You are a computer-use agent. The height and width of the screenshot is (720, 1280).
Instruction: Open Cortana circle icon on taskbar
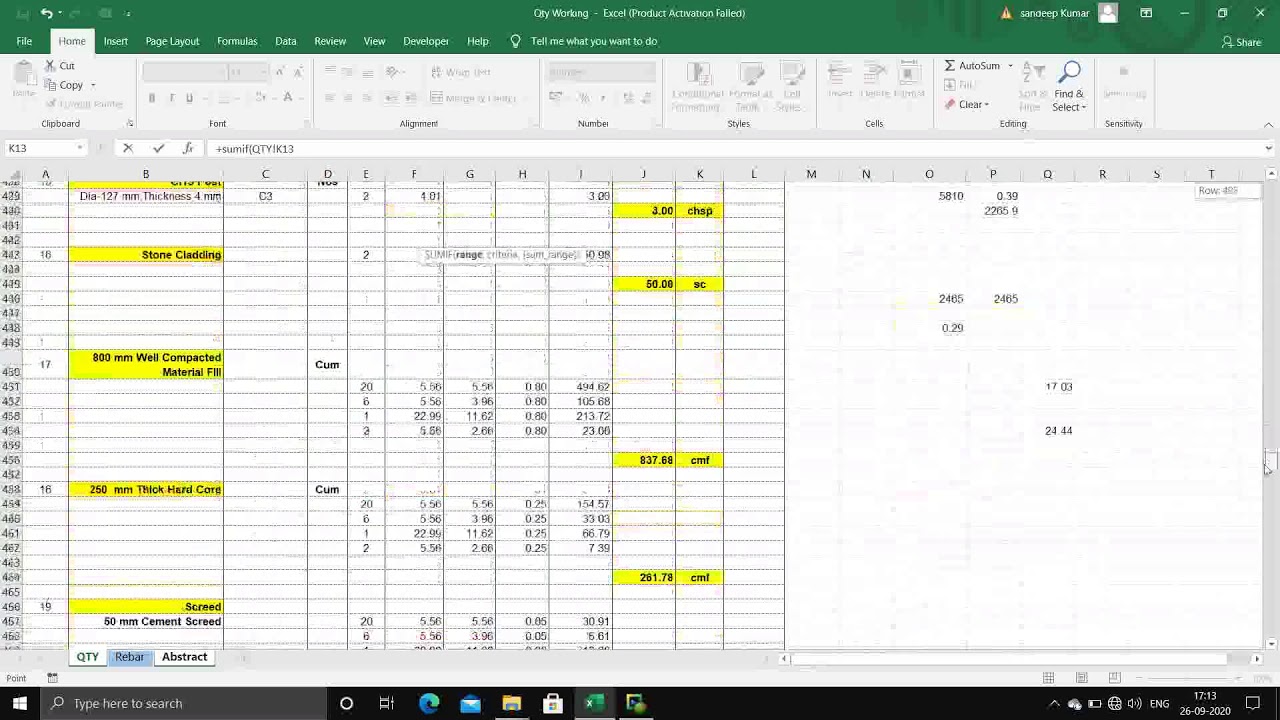click(346, 703)
